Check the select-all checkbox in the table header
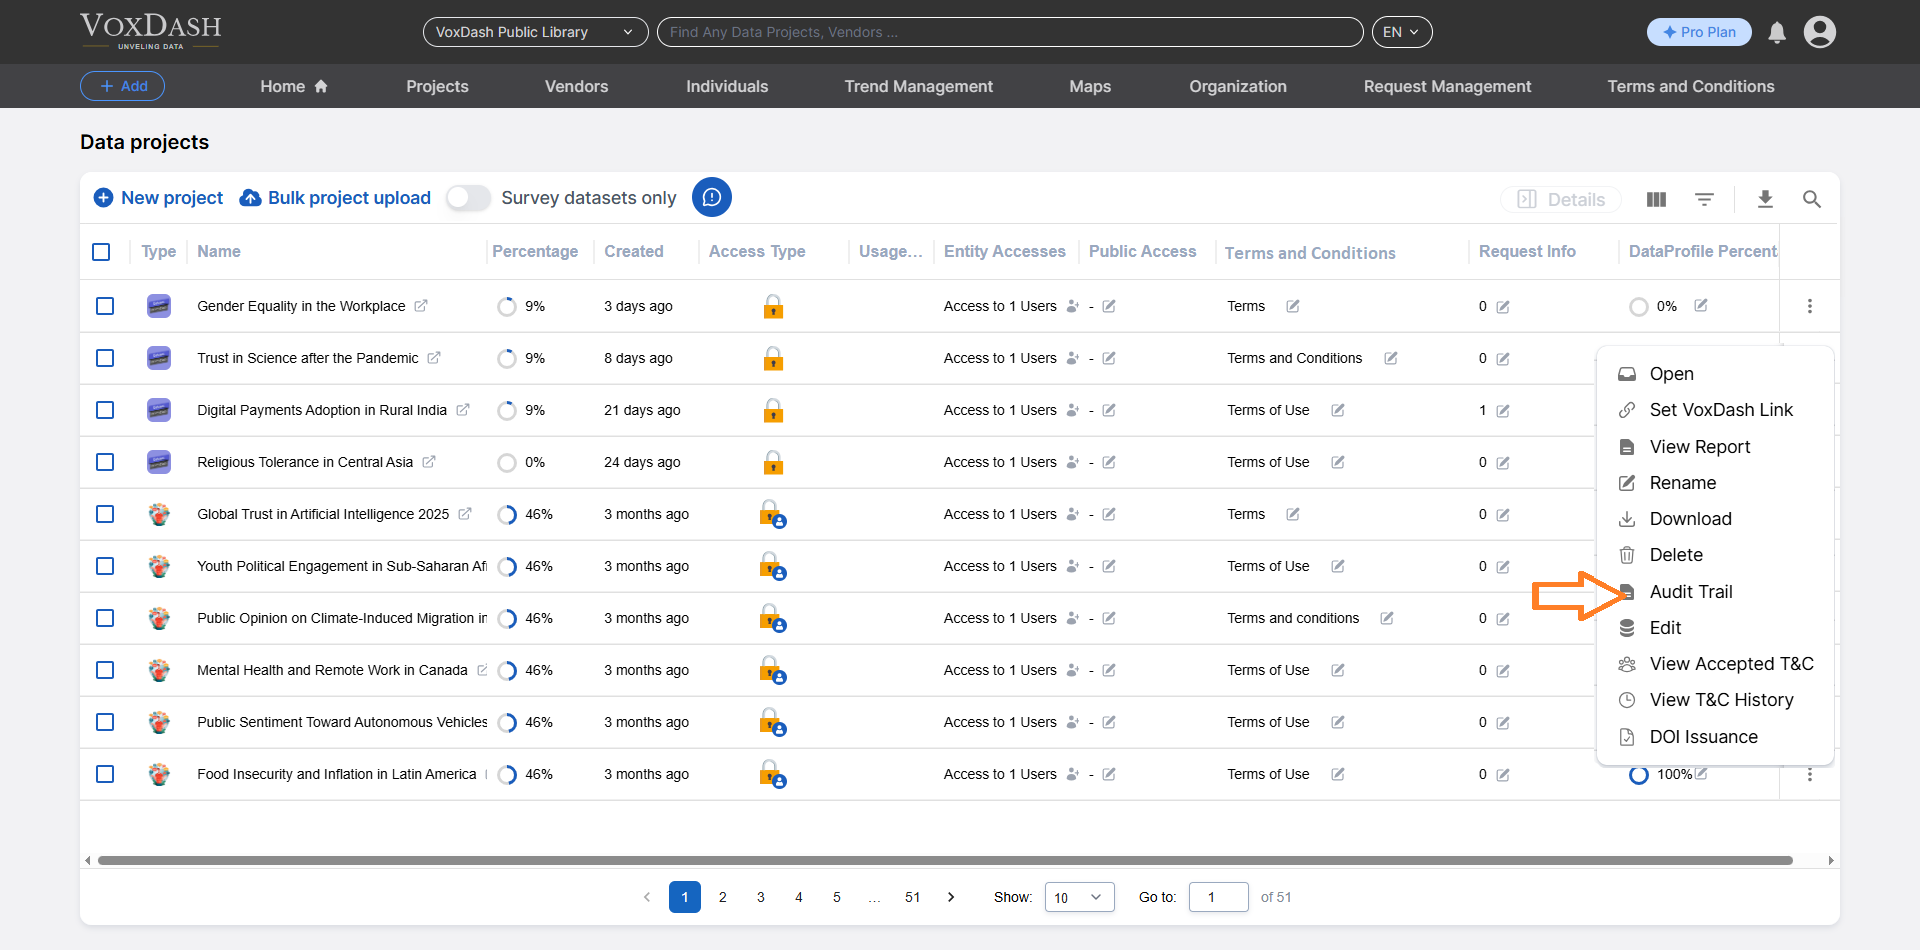The image size is (1920, 950). [101, 252]
